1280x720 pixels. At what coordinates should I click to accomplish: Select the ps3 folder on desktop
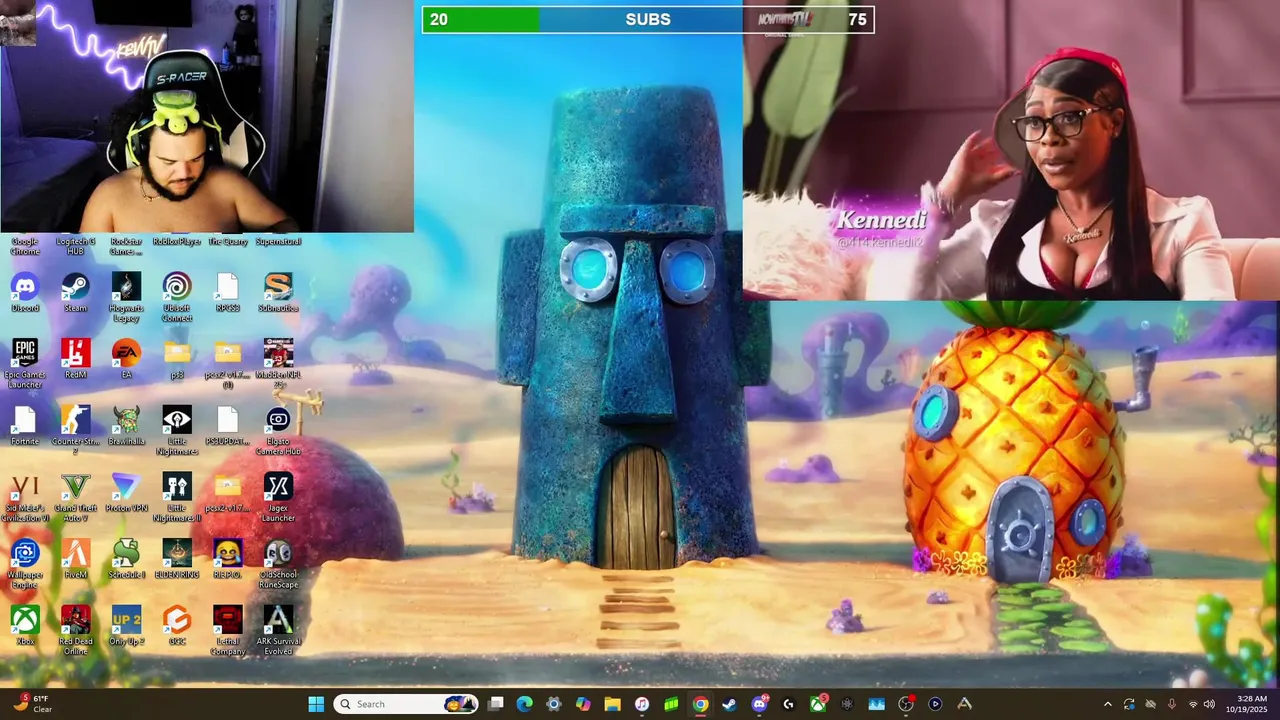[177, 359]
